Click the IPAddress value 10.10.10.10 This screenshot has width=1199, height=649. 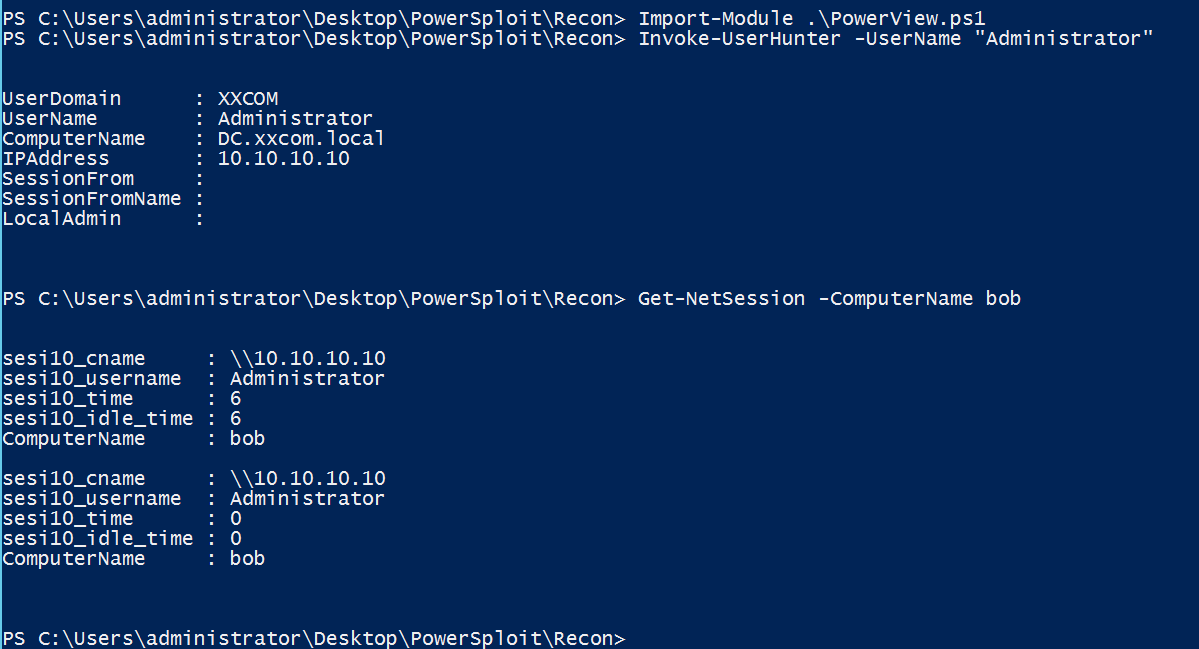[284, 158]
